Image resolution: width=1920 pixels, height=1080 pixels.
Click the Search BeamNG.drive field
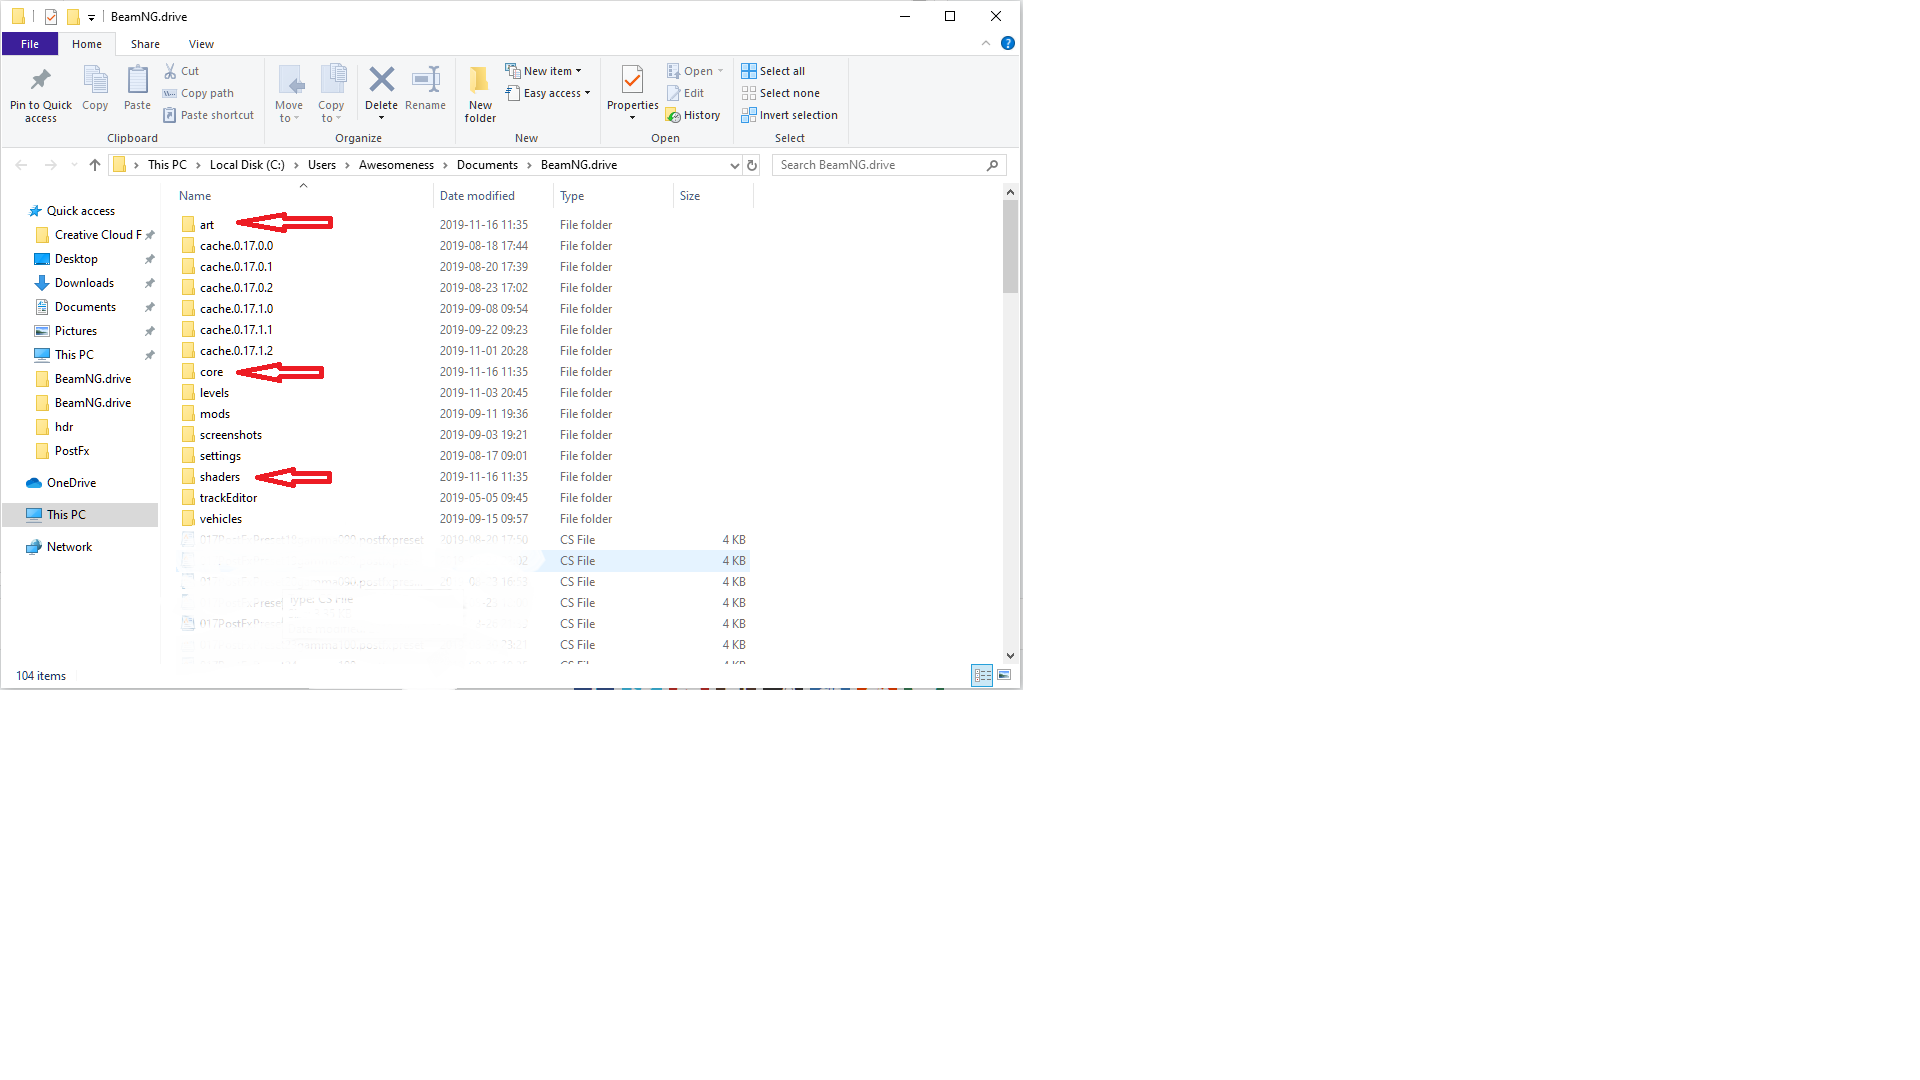[888, 165]
